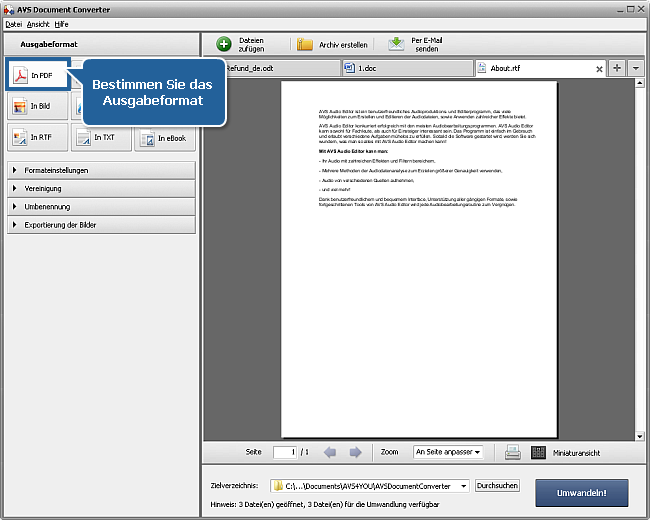Viewport: 650px width, 520px height.
Task: Expand Exportierung der Bilder section
Action: point(101,225)
